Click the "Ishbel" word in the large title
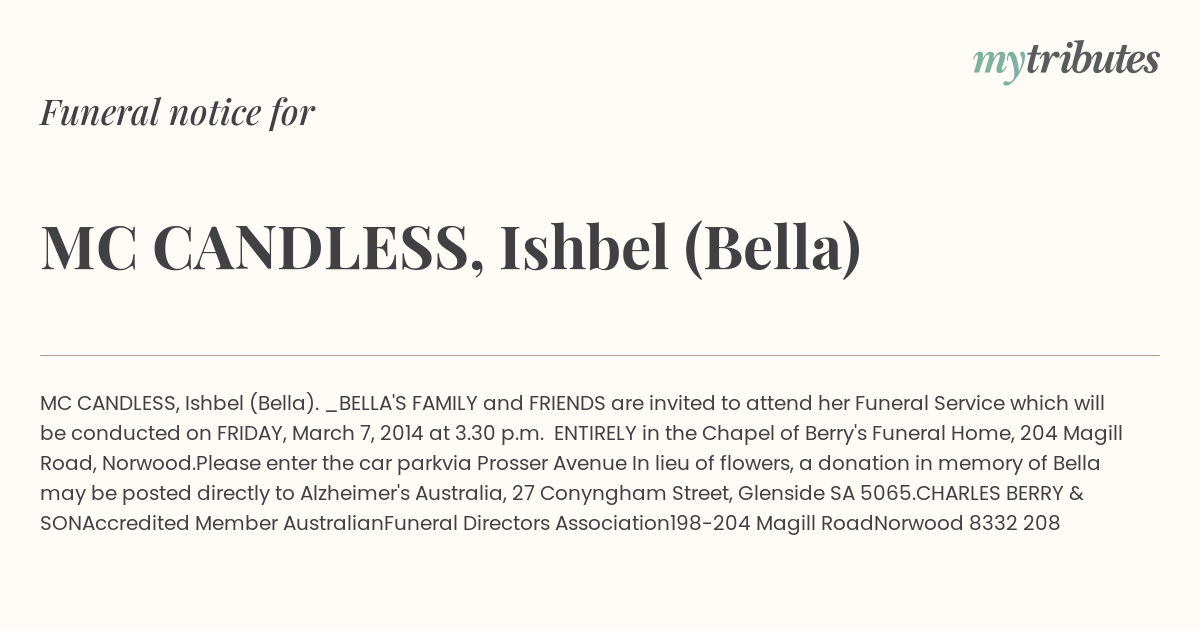Image resolution: width=1200 pixels, height=630 pixels. coord(583,247)
